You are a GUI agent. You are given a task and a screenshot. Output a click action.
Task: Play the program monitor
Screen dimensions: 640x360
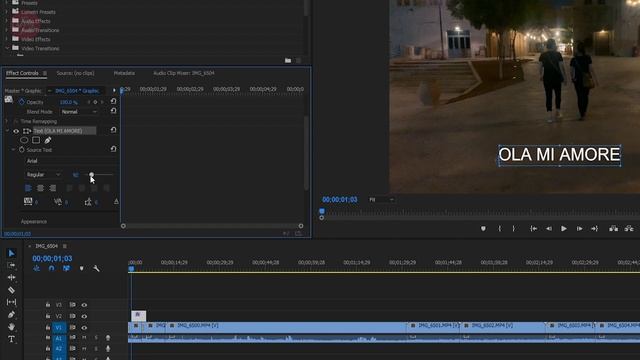coord(564,229)
